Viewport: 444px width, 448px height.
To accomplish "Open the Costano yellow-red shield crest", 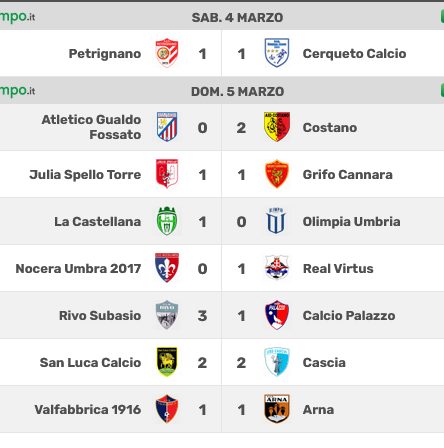I will pyautogui.click(x=277, y=127).
